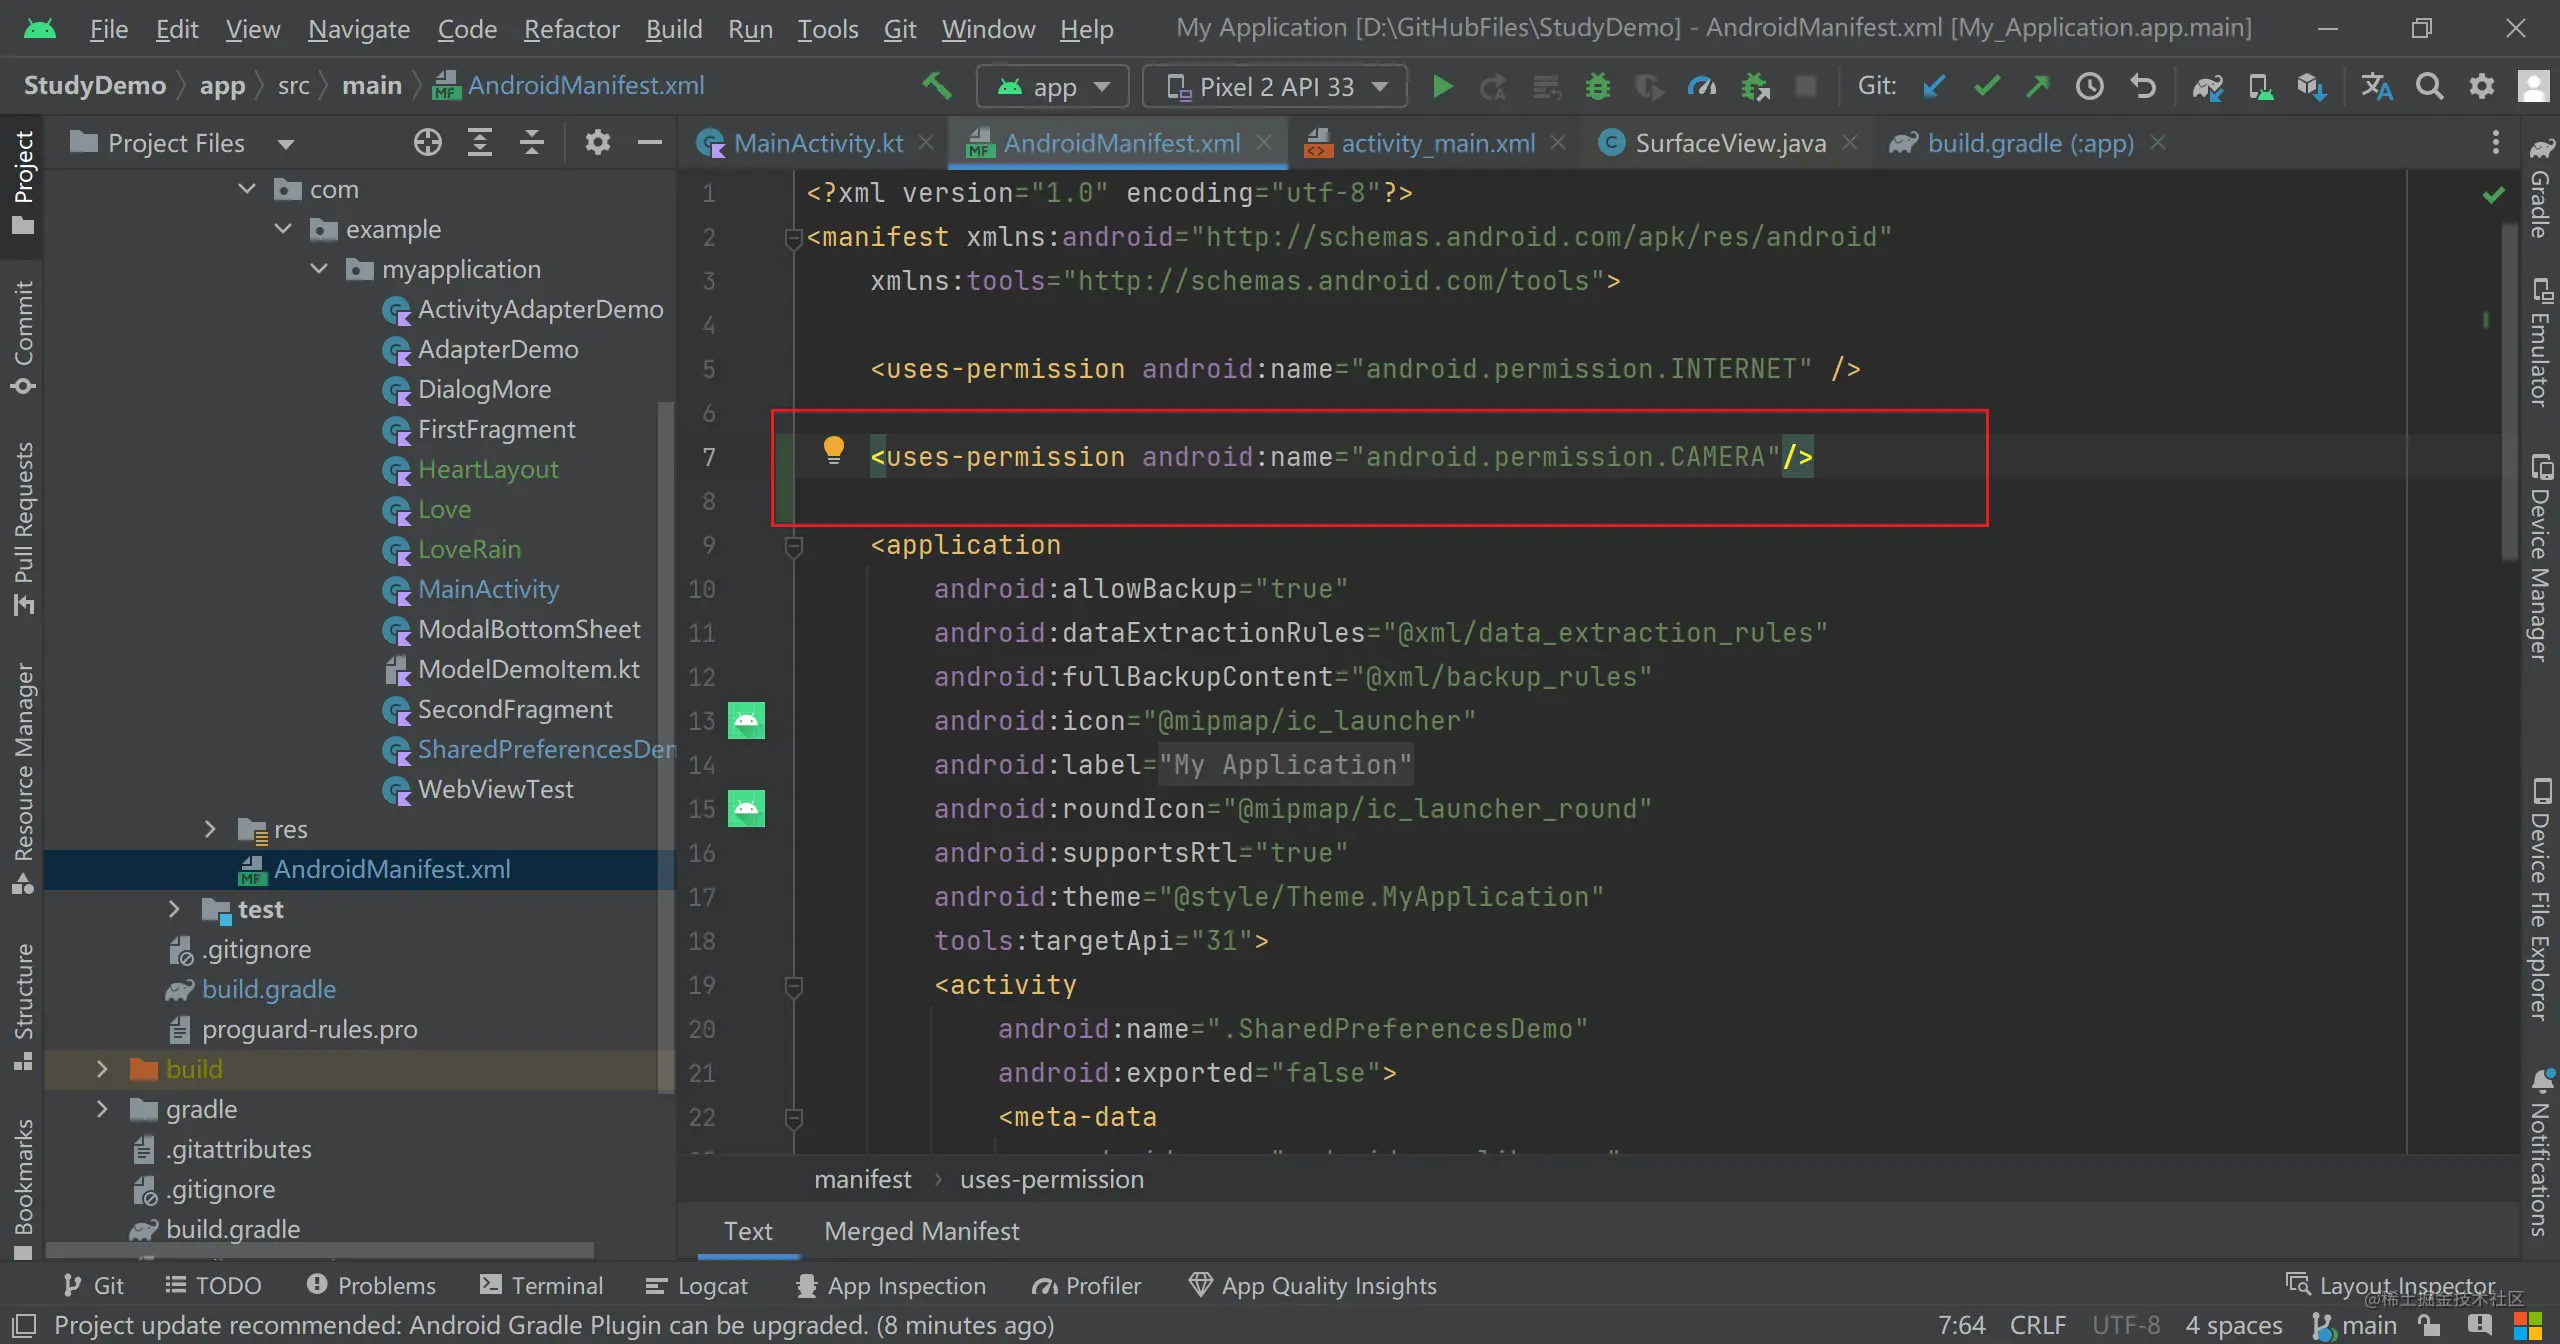Image resolution: width=2560 pixels, height=1344 pixels.
Task: Click Attach Debugger to Android Process icon
Action: click(x=1756, y=87)
